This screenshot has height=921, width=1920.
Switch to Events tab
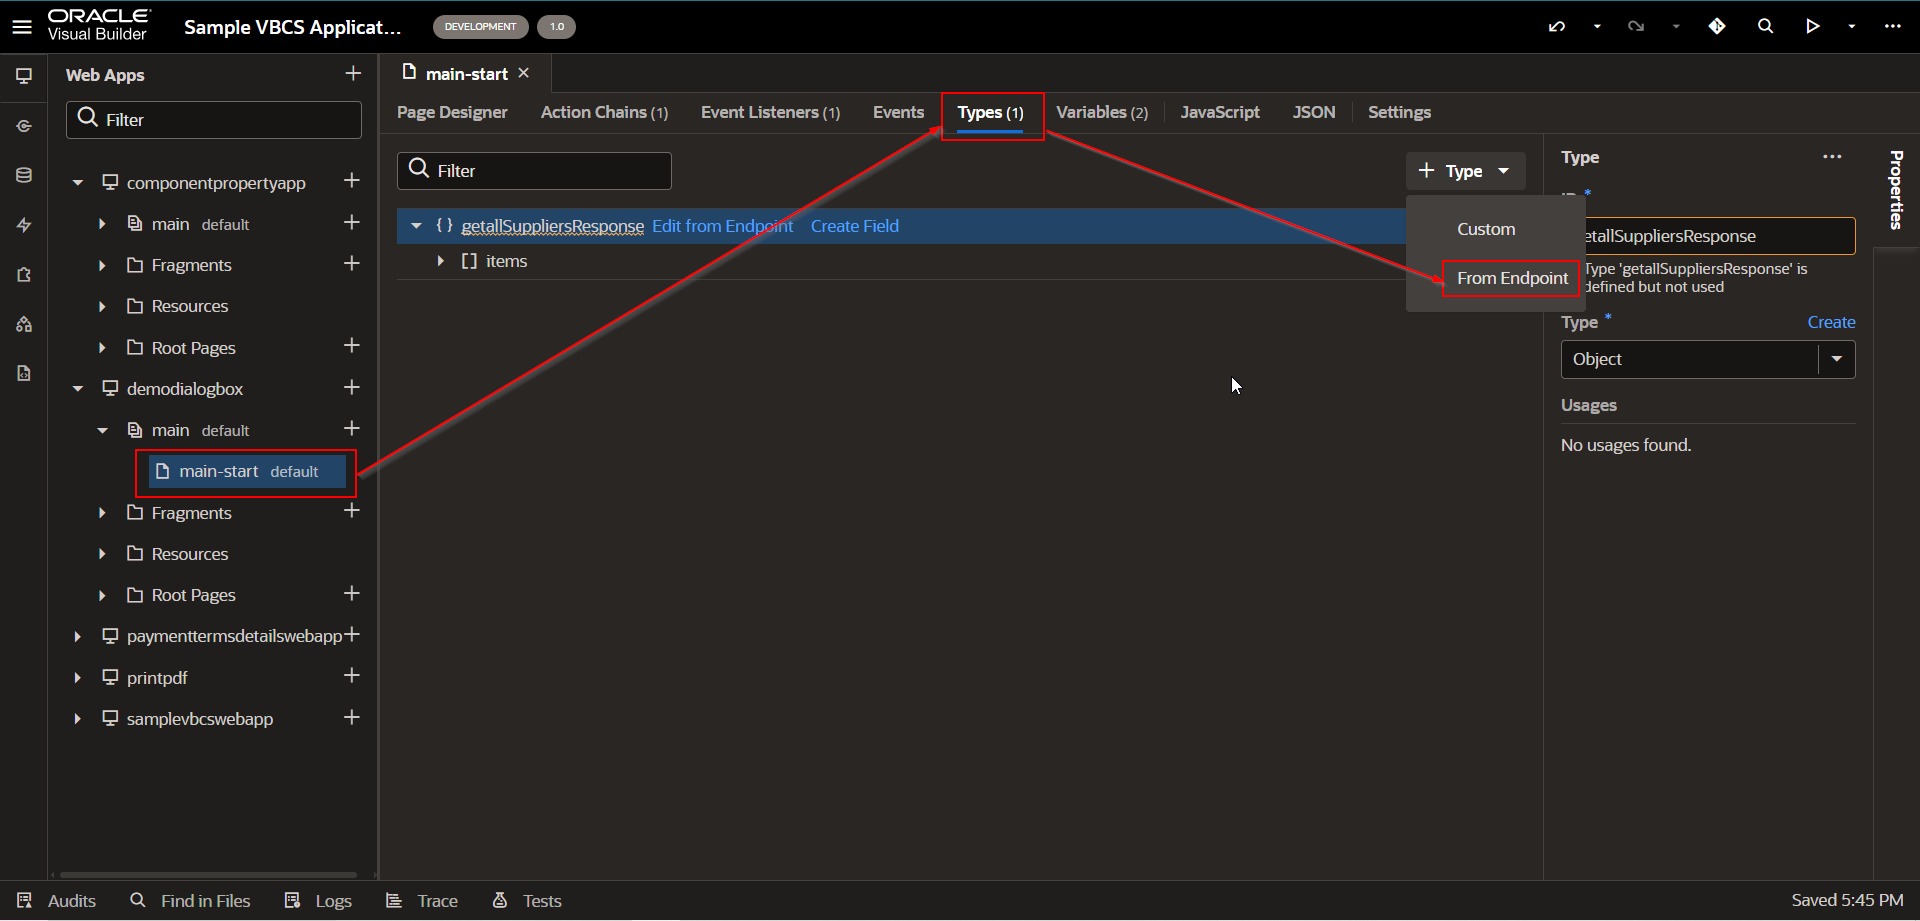[898, 112]
